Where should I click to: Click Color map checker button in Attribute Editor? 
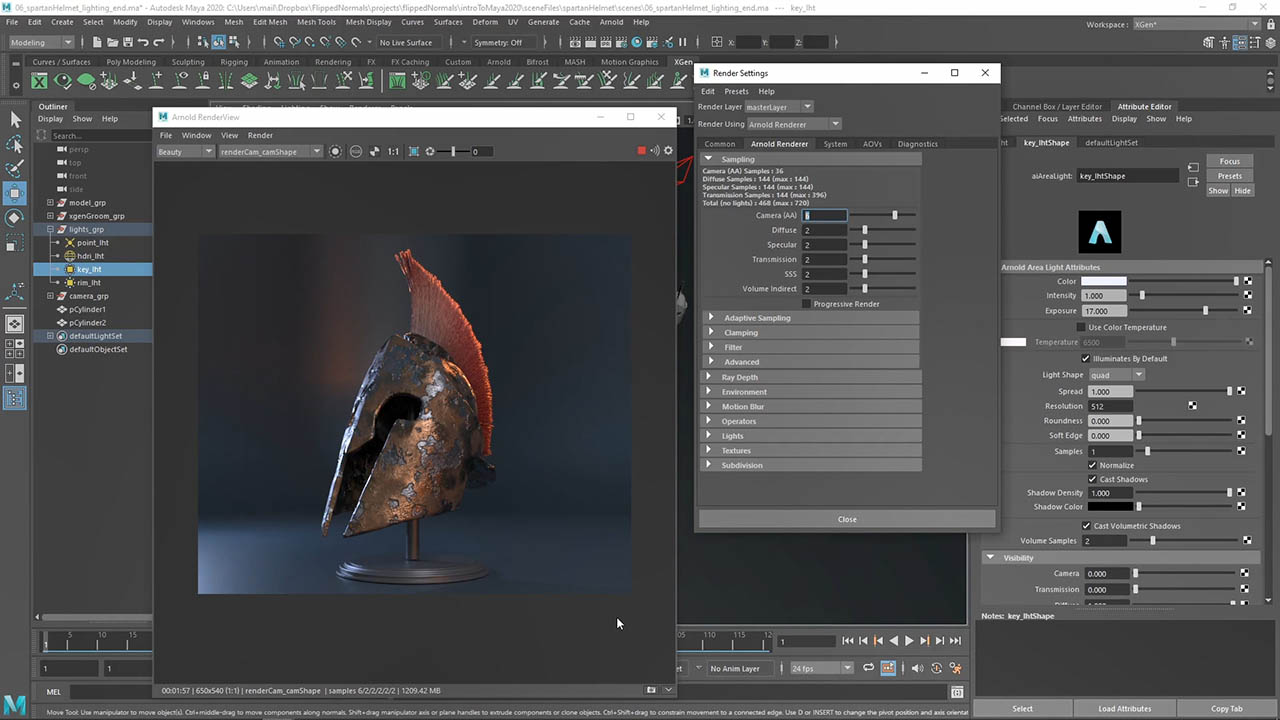[1248, 281]
